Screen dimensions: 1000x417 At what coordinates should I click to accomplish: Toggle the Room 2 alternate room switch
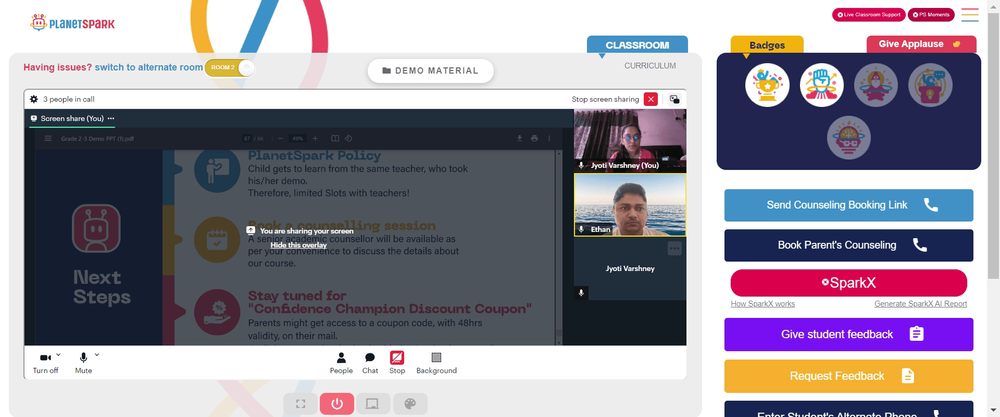(230, 68)
